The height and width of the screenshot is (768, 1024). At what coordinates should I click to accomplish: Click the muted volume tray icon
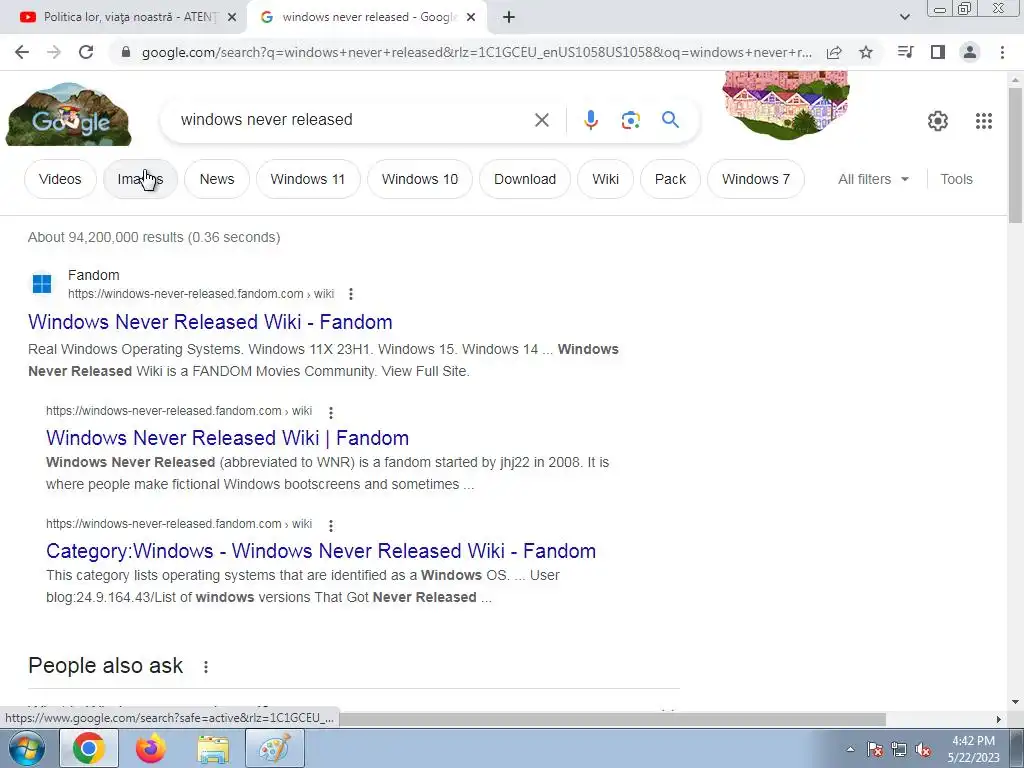point(923,750)
